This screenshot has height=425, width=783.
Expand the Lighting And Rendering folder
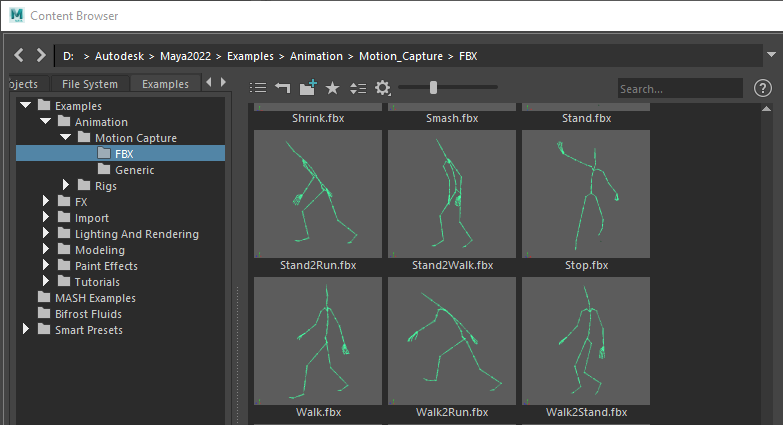tap(45, 233)
